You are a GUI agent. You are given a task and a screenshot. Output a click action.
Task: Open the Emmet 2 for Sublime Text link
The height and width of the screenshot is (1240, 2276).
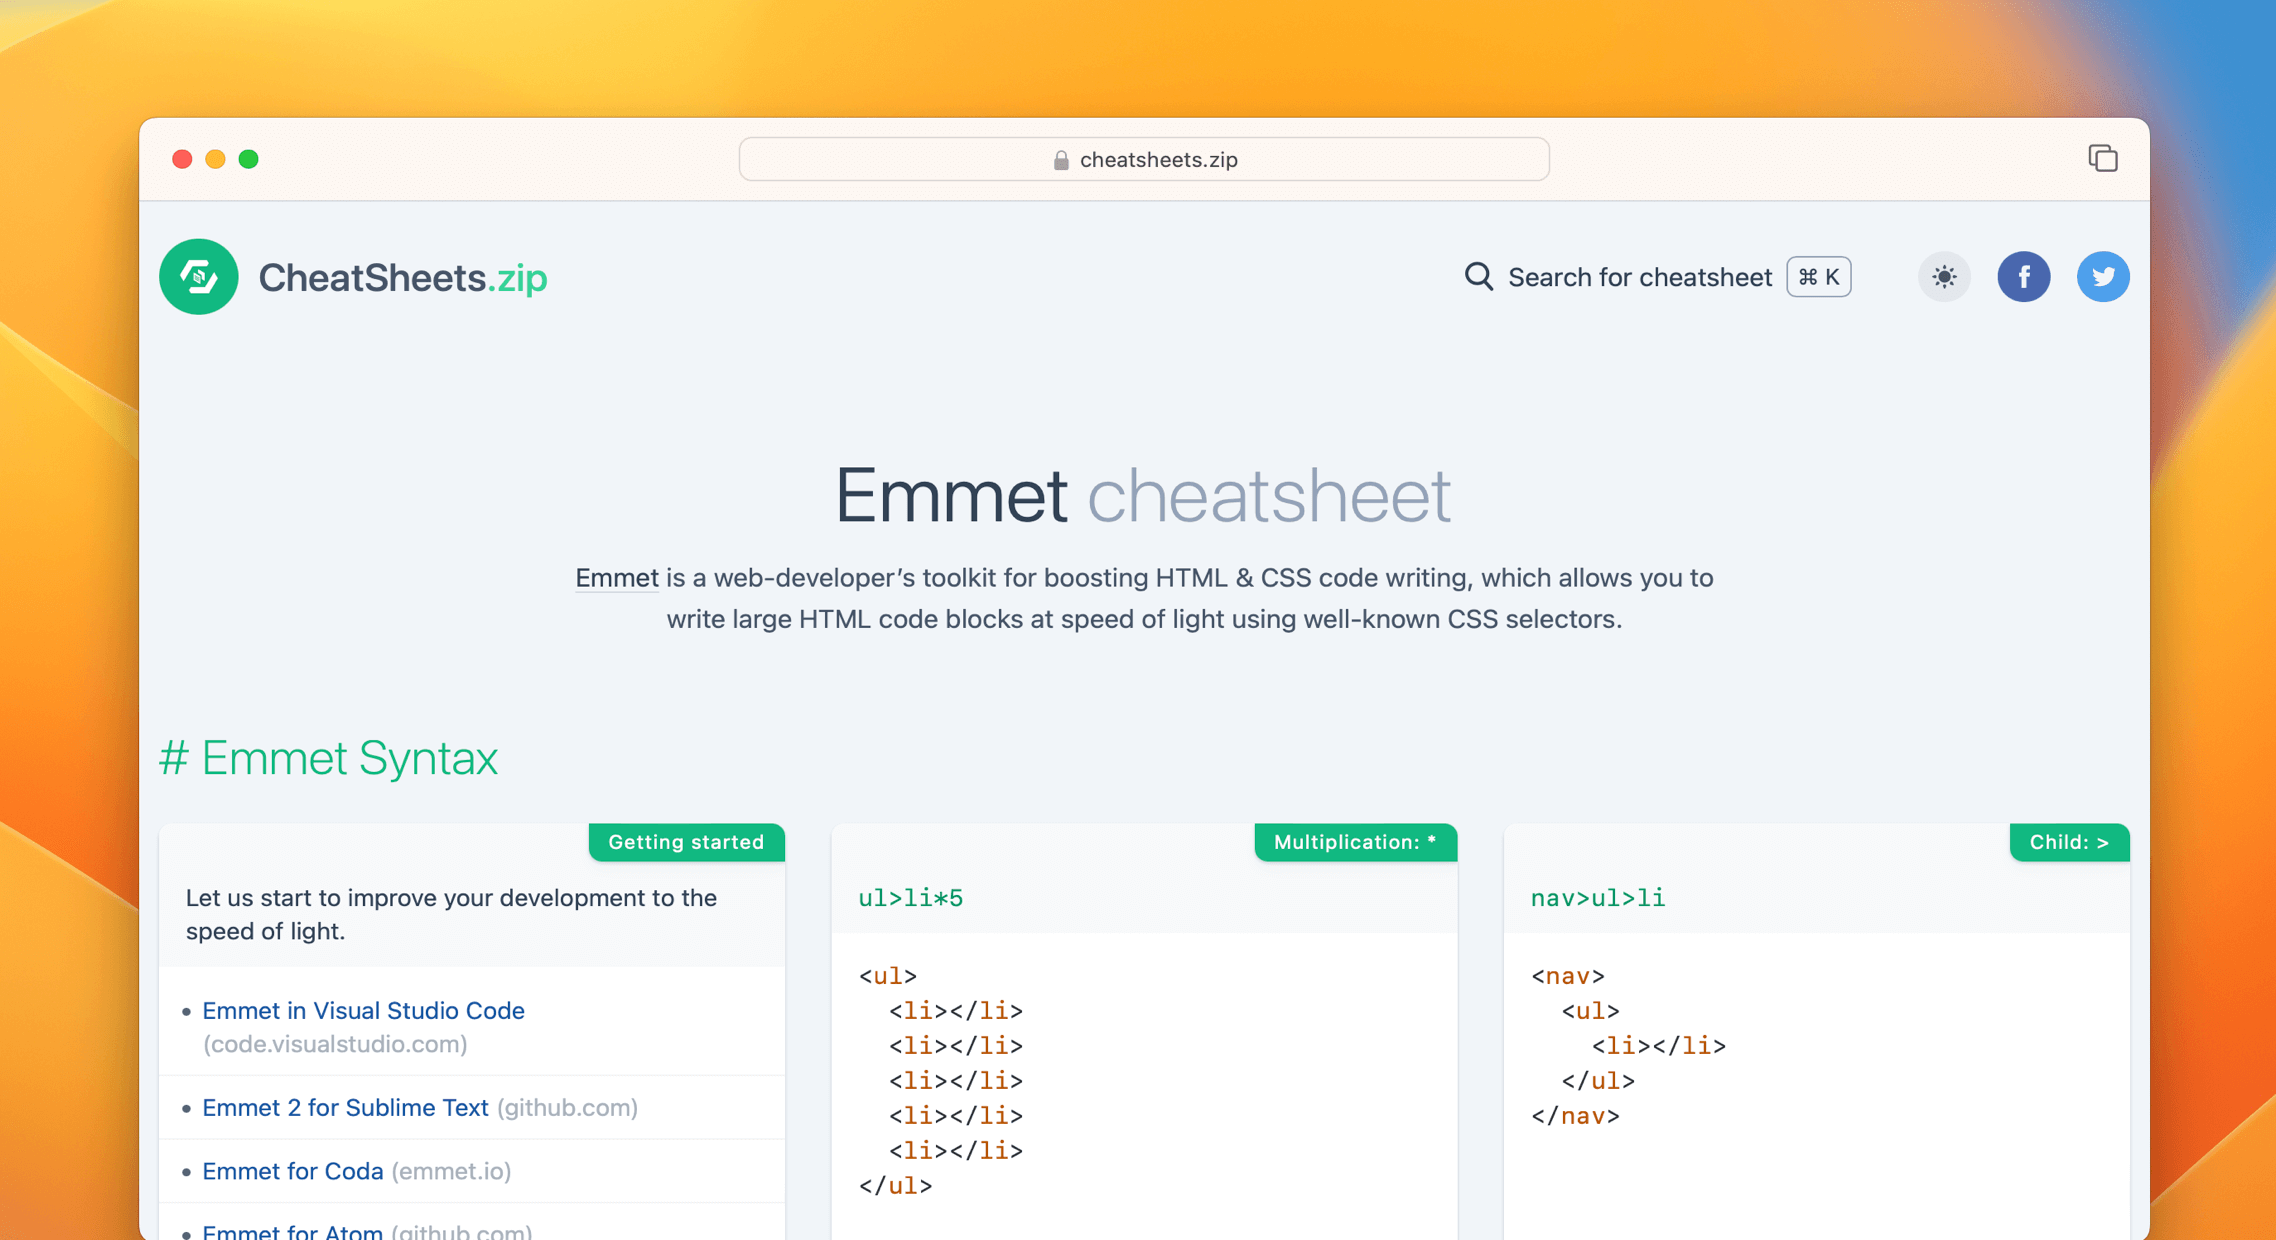click(x=346, y=1107)
